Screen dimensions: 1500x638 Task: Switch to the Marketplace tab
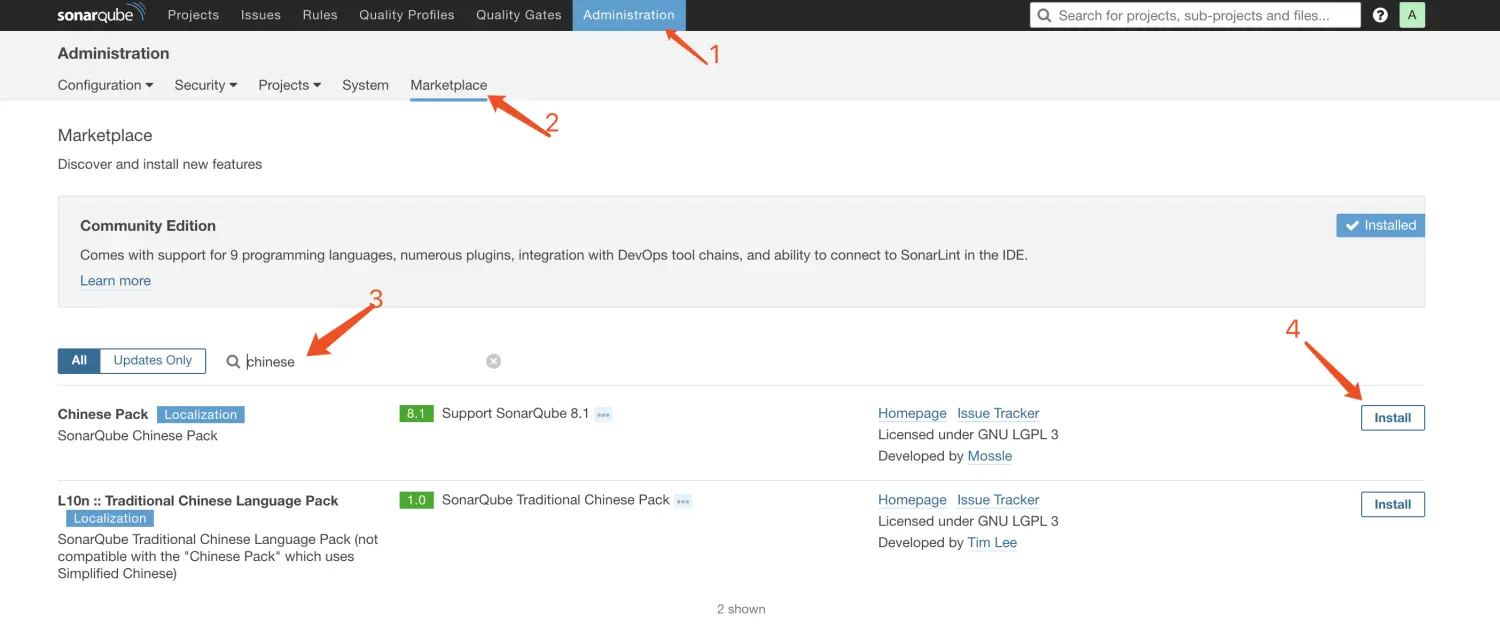(x=448, y=85)
